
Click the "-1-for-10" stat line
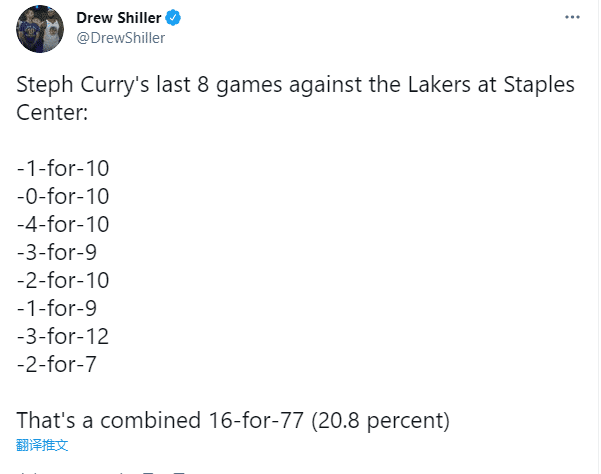(63, 168)
